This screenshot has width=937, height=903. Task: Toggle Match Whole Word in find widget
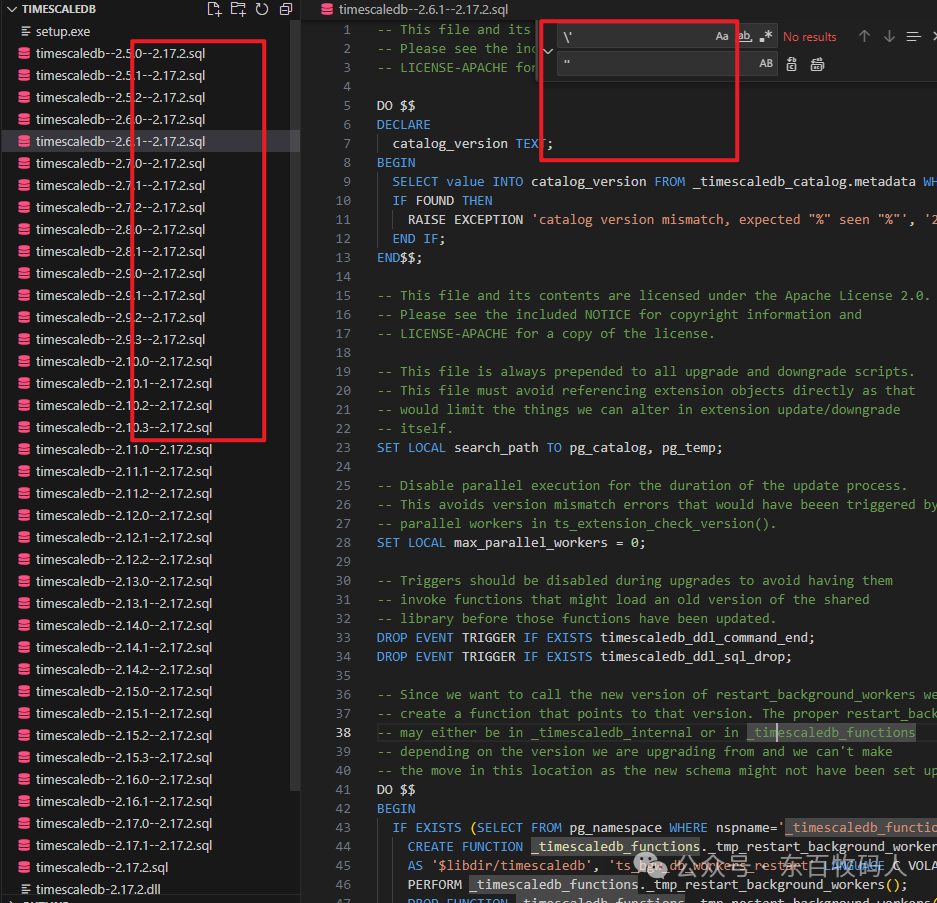tap(745, 36)
